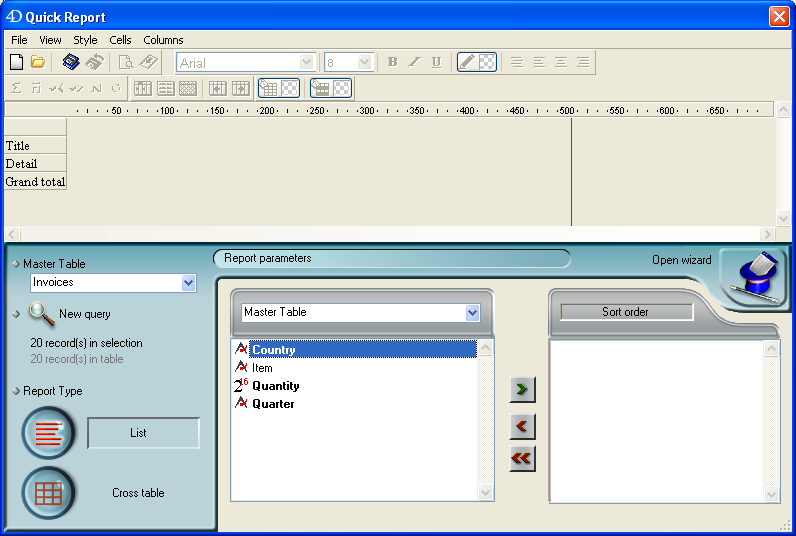
Task: Select the List report type button
Action: coord(49,433)
